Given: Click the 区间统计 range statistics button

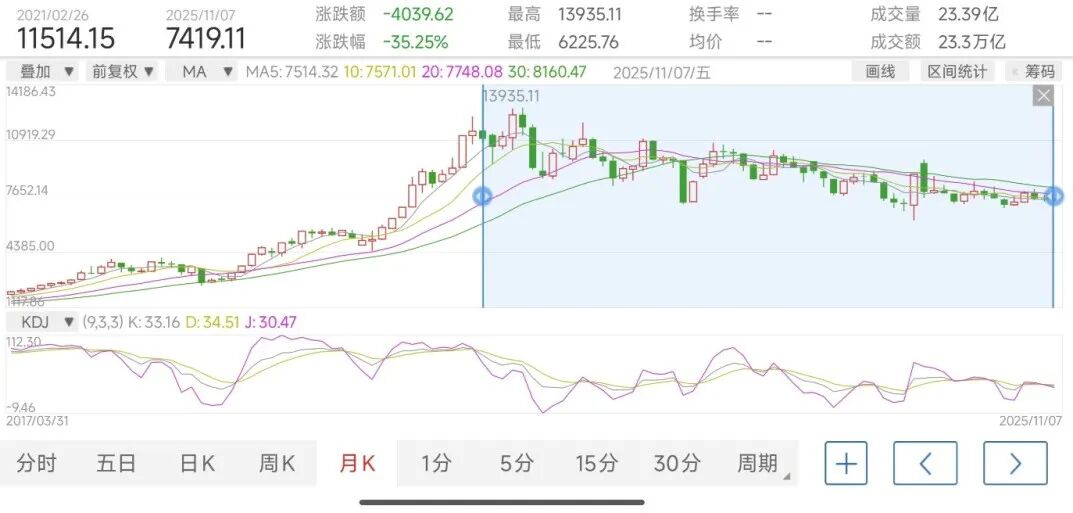Looking at the screenshot, I should (x=957, y=72).
